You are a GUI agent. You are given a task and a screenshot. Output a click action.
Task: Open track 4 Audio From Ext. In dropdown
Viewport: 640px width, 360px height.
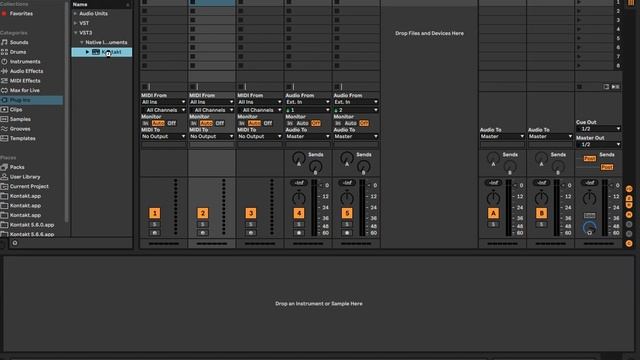(308, 102)
